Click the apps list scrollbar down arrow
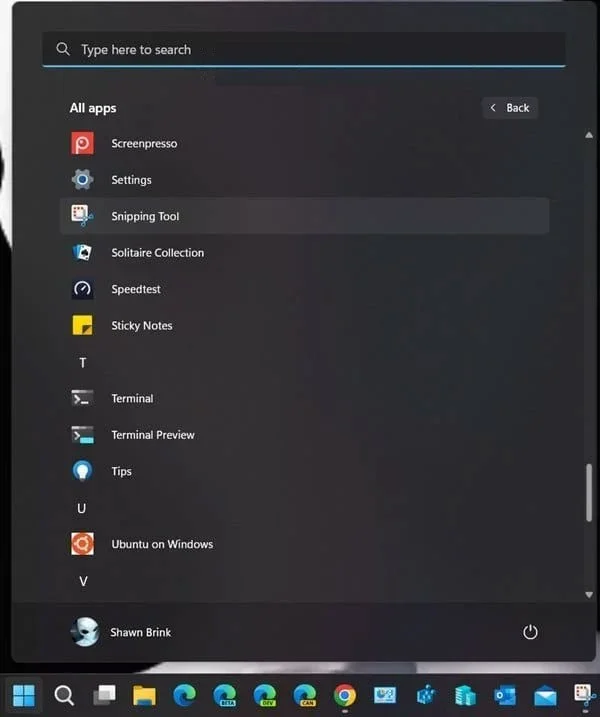Viewport: 600px width, 717px height. [x=589, y=594]
